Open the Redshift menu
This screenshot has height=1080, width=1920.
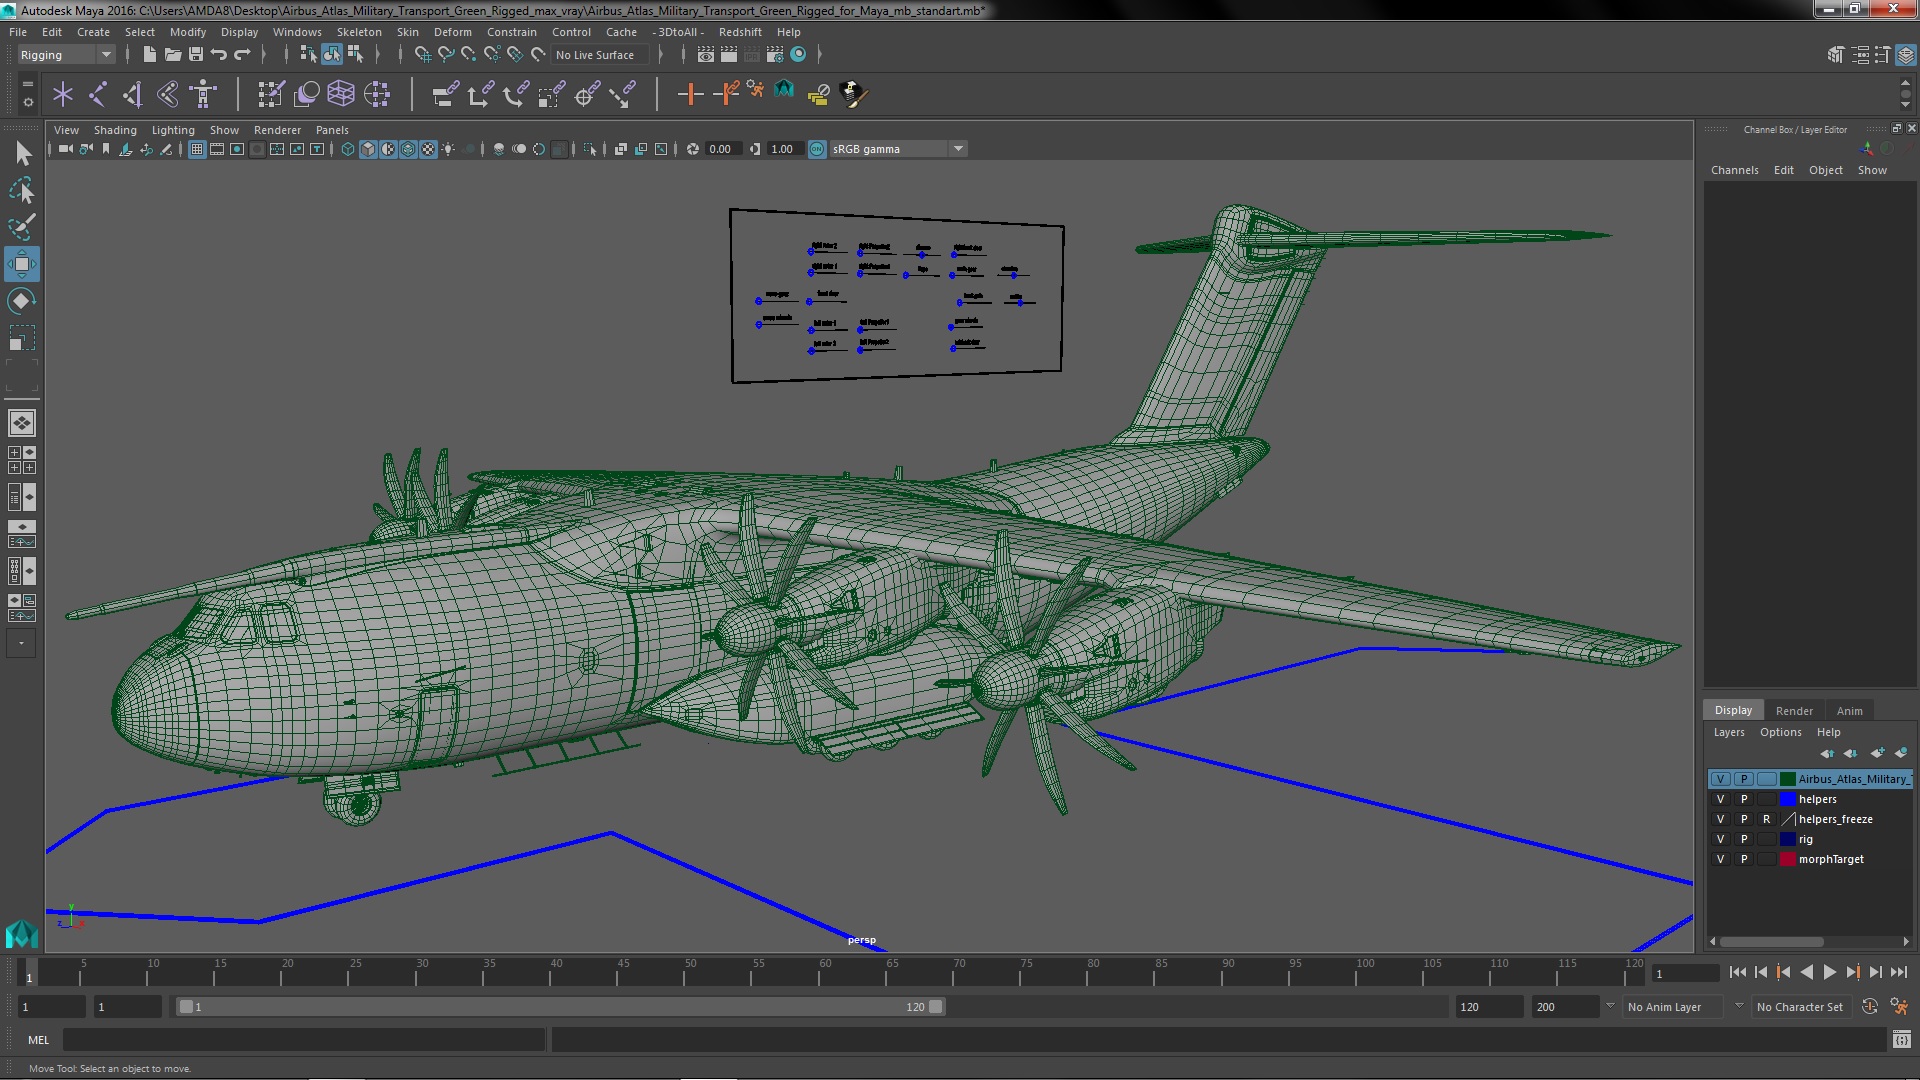click(x=740, y=32)
